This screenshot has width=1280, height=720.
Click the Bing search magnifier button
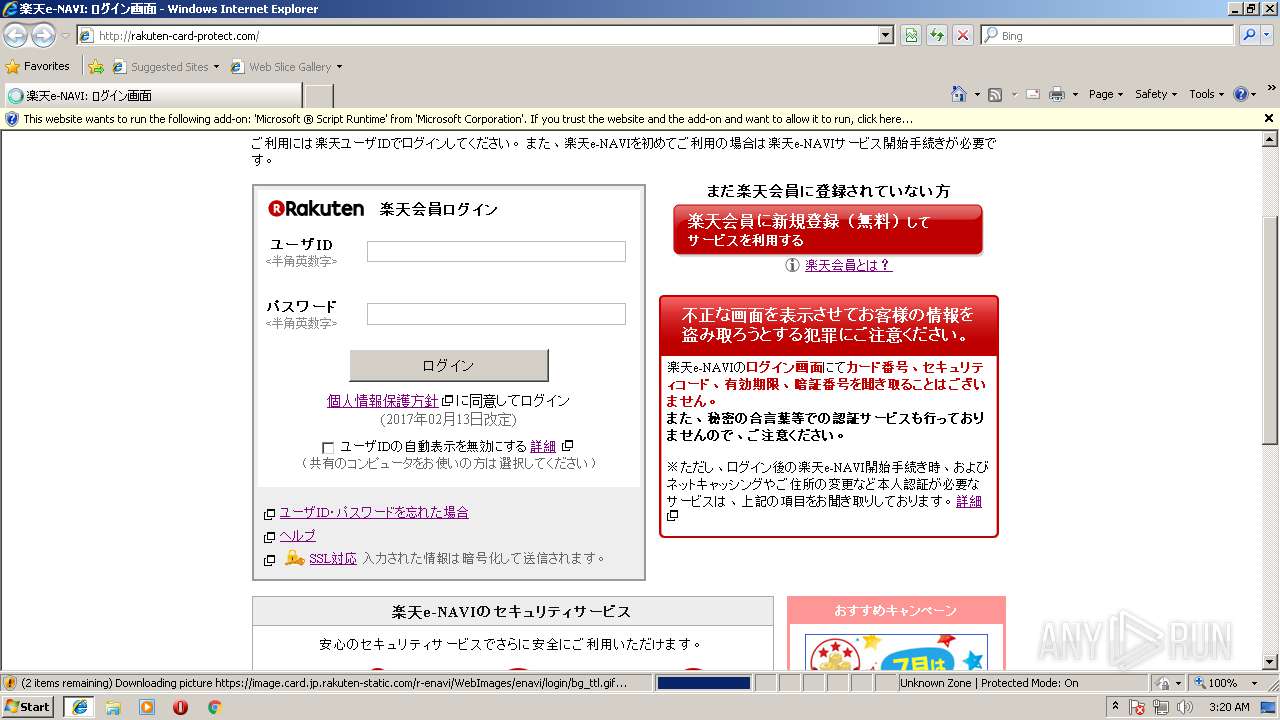coord(1248,35)
